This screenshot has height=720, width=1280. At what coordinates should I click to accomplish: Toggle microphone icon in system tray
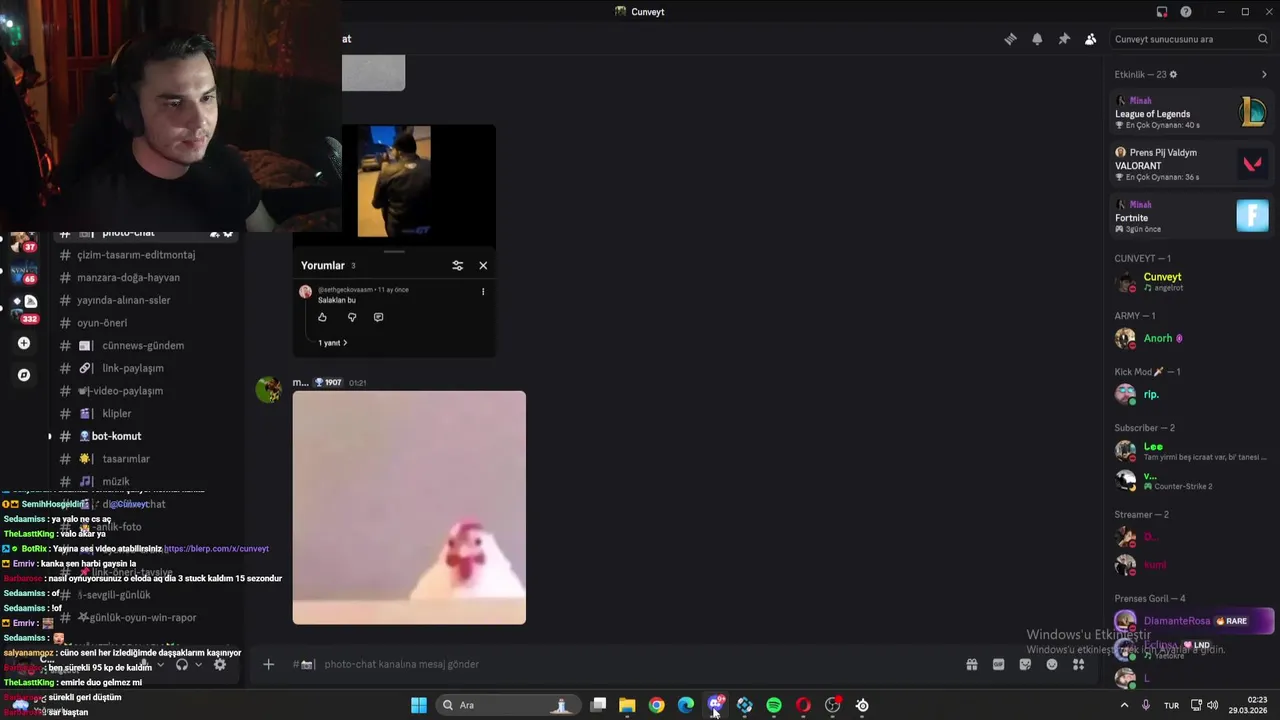(1146, 705)
